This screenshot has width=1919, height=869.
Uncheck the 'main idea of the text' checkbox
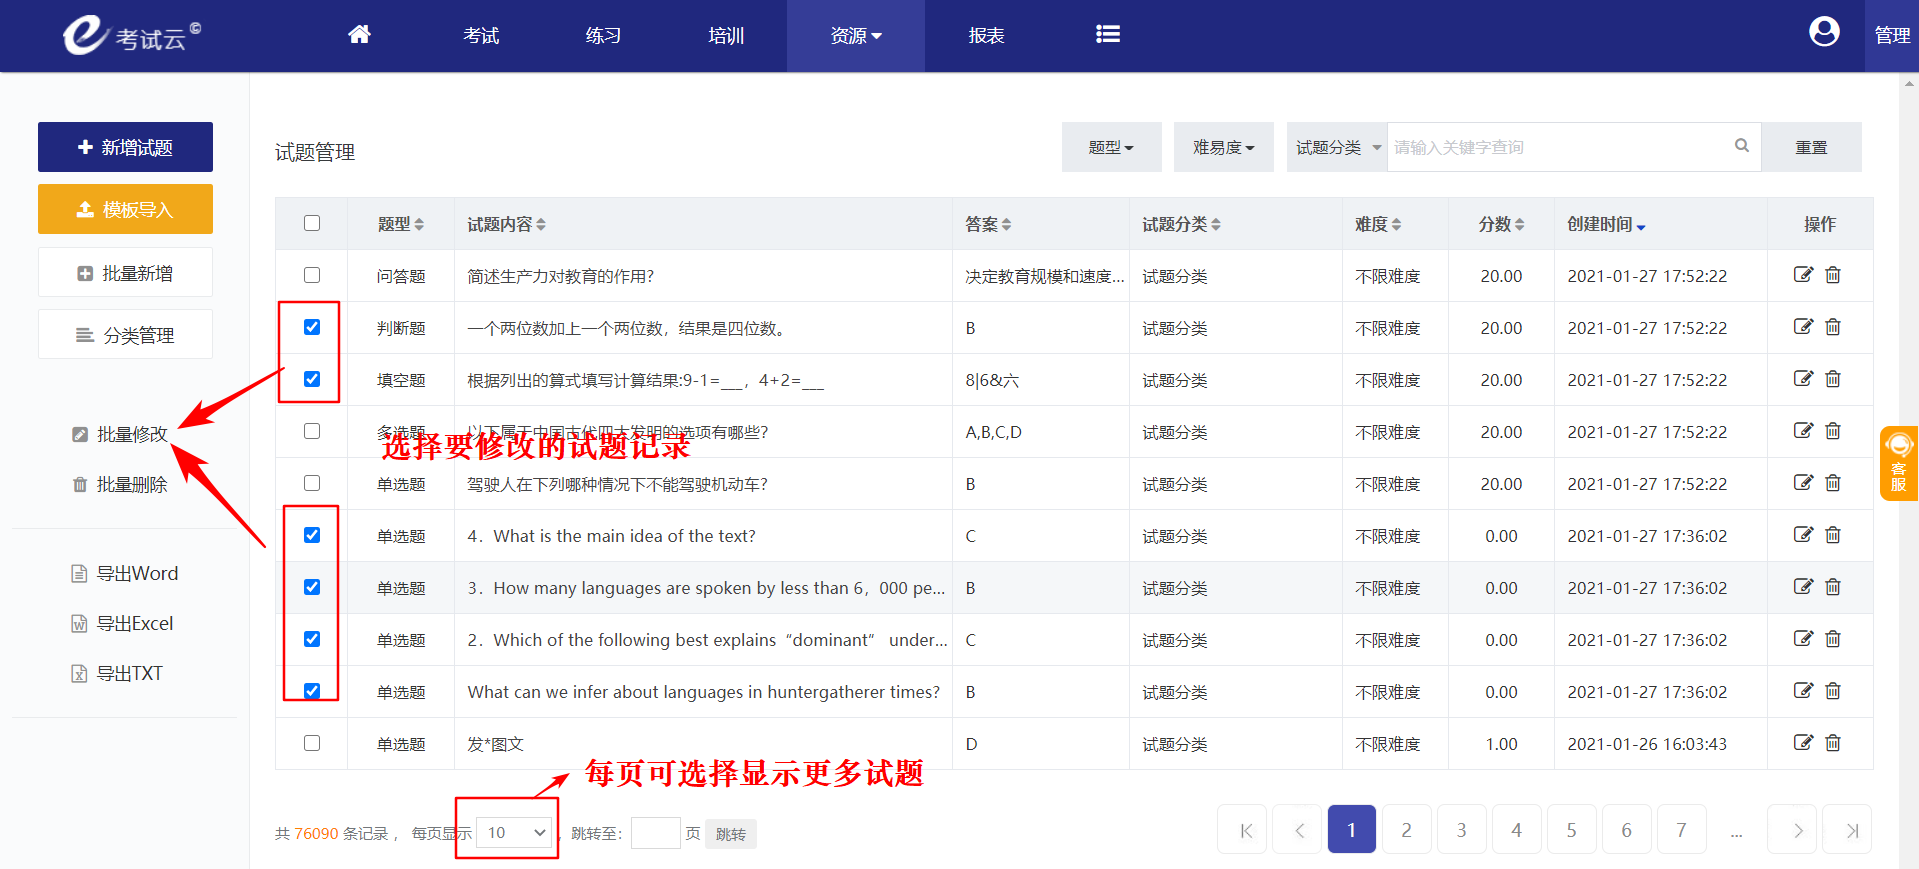click(312, 535)
